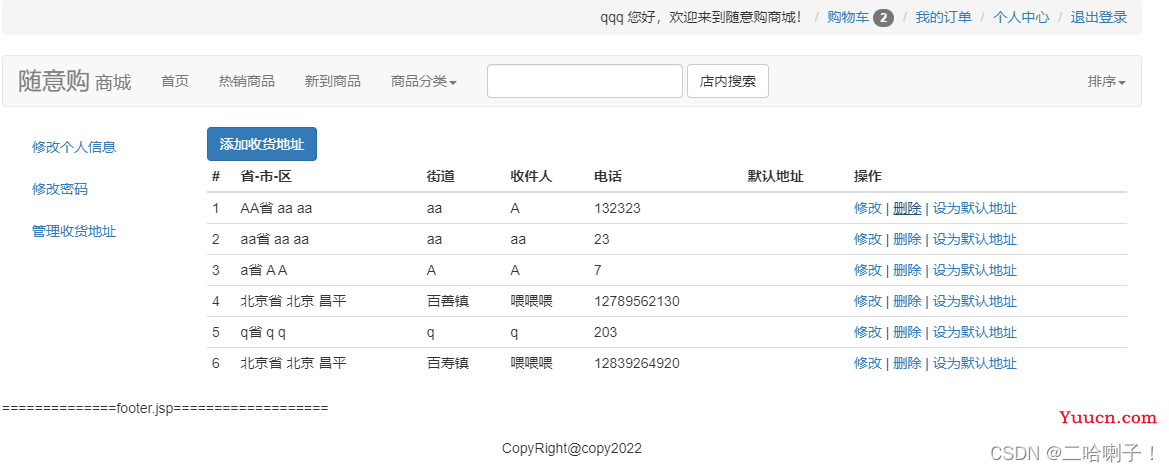Screen dimensions: 1169x472
Task: Click 修改 for row 3 a省 address
Action: [x=868, y=270]
